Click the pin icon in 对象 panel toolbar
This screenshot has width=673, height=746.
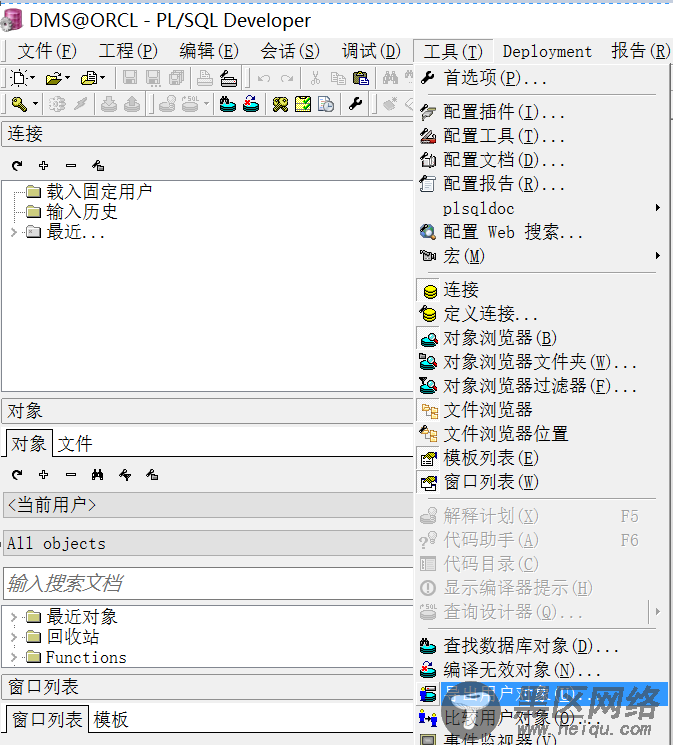coord(152,474)
